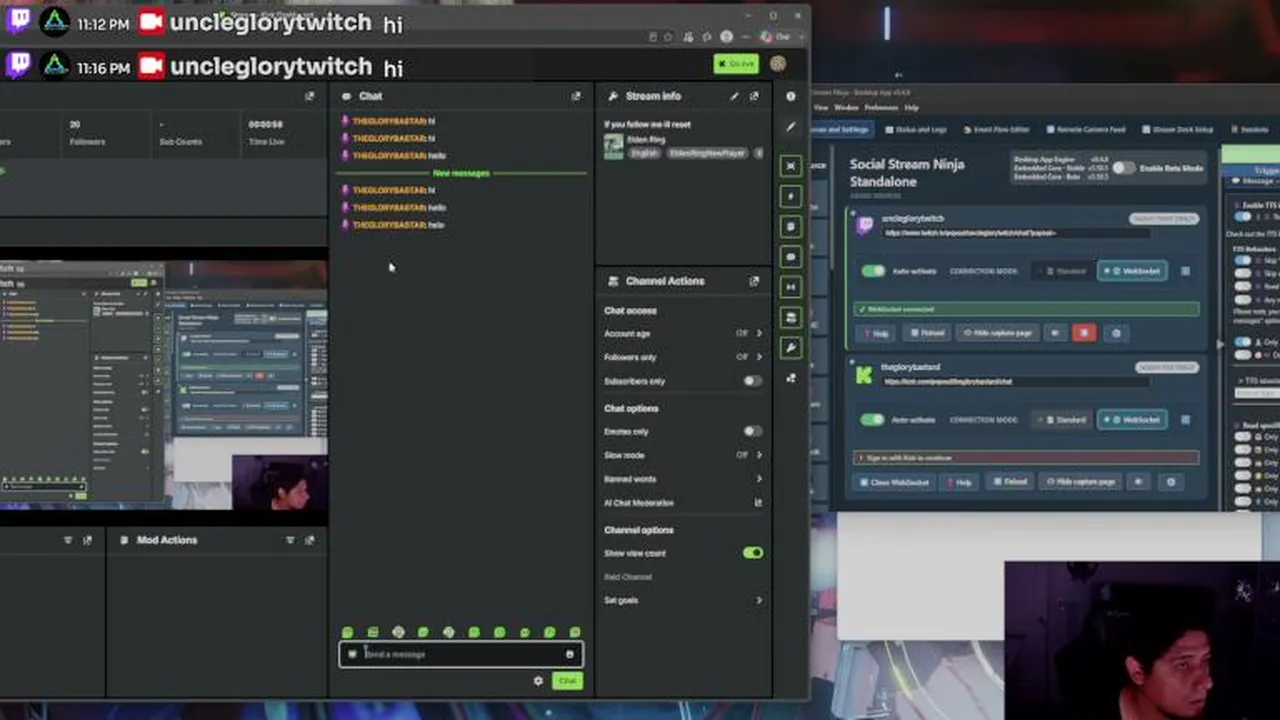Toggle Auto-activate for the uncleglorytwitch source

tap(873, 271)
